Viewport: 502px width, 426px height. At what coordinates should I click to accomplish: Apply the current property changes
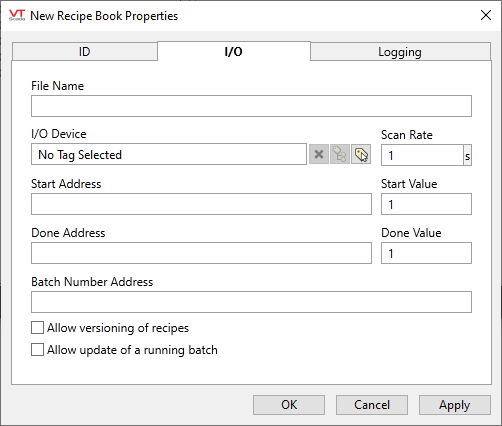pos(455,405)
